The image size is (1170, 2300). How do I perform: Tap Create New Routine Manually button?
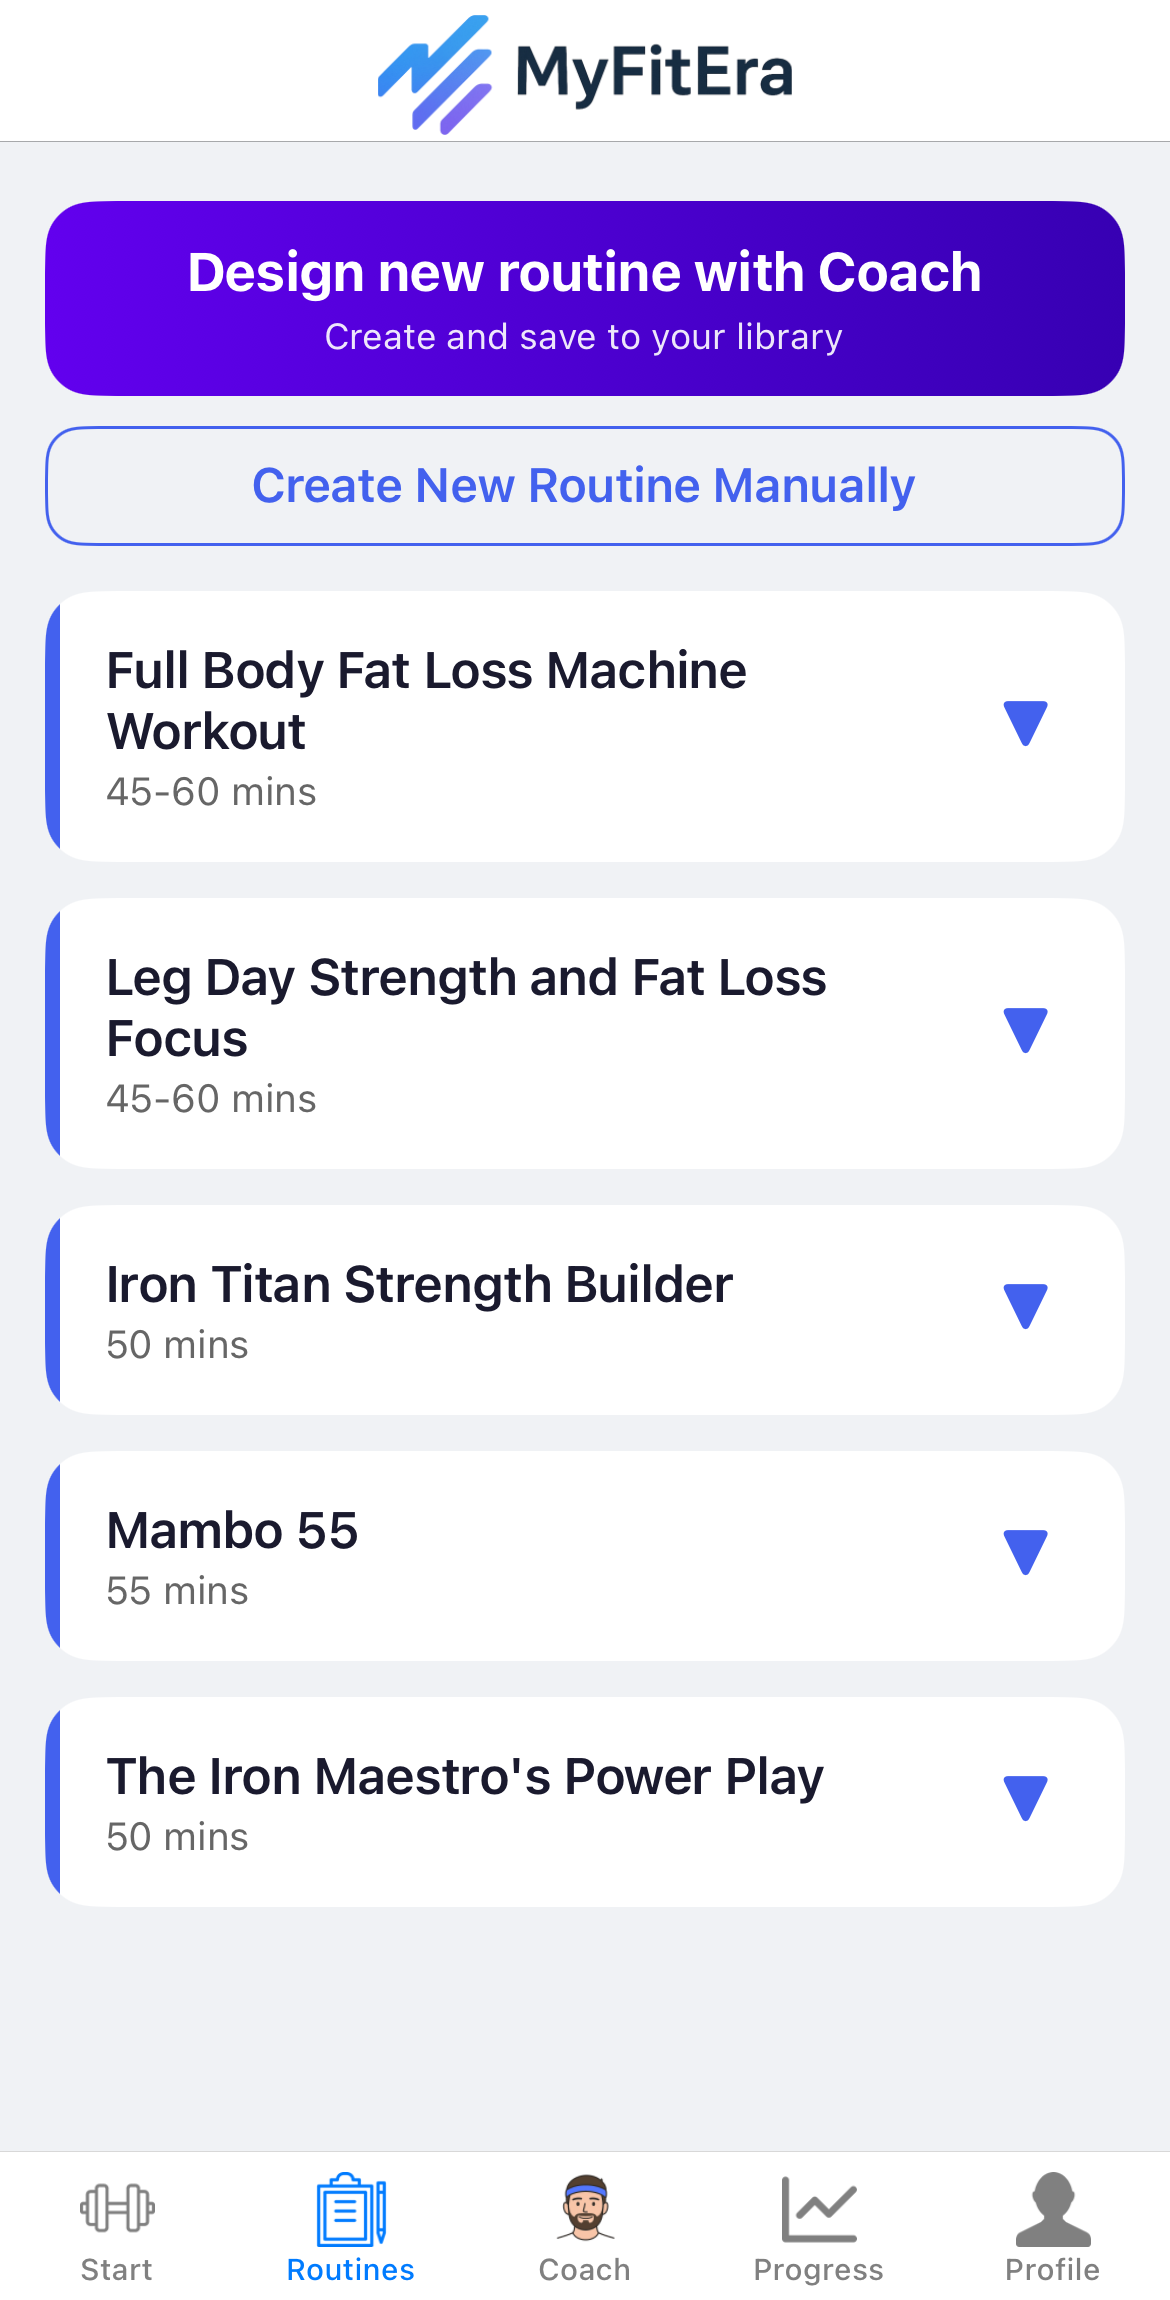(x=585, y=486)
